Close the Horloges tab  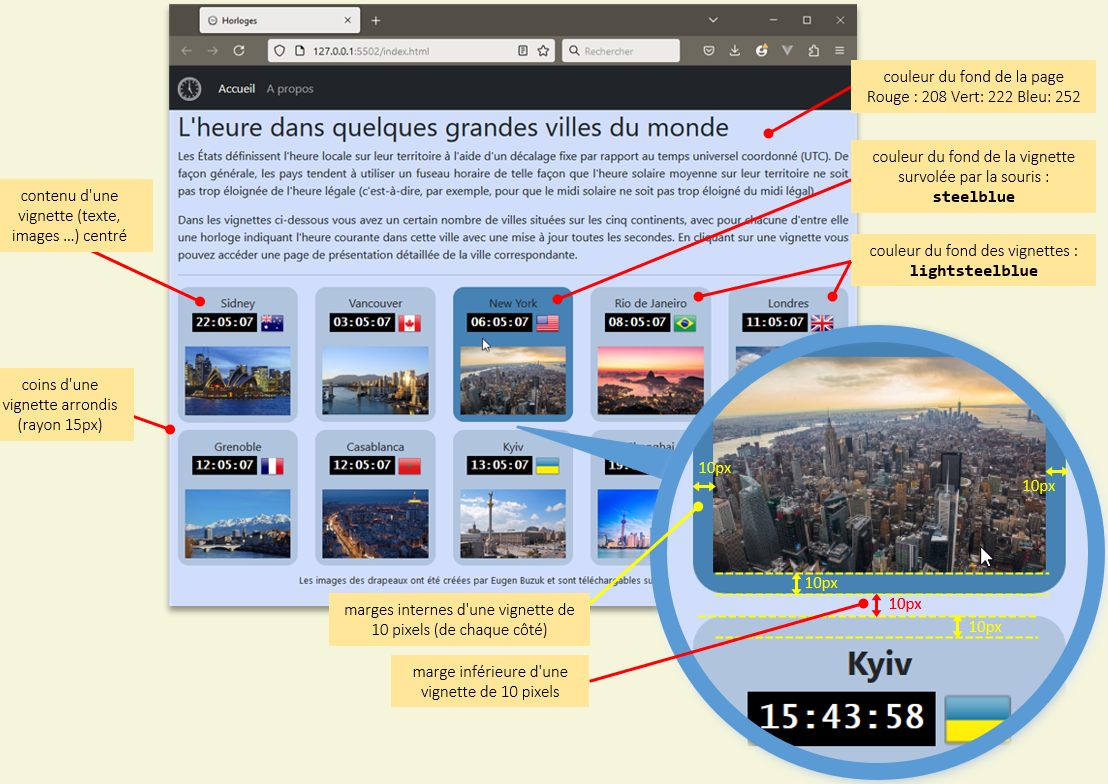click(x=348, y=20)
